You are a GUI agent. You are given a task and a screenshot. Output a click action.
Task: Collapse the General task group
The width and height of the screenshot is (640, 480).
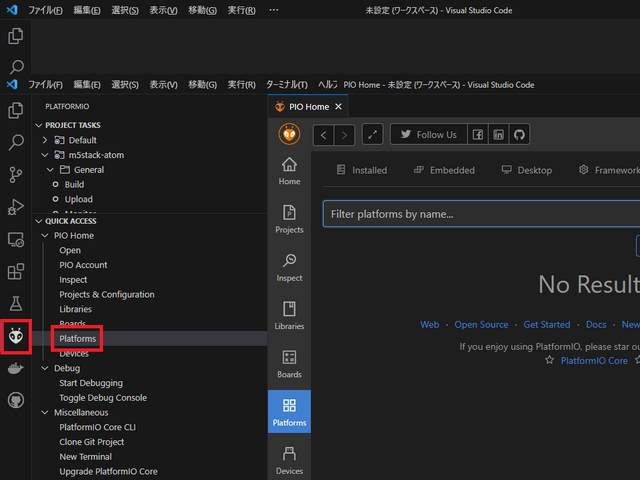pos(50,169)
